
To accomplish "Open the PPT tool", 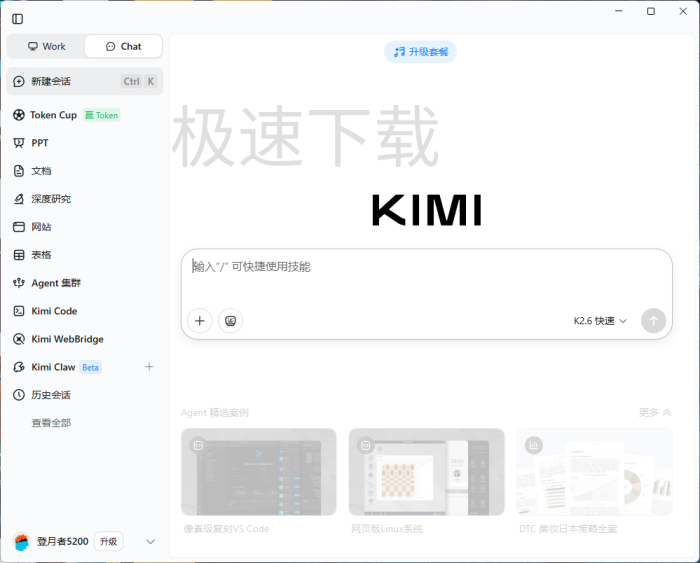I will [85, 143].
